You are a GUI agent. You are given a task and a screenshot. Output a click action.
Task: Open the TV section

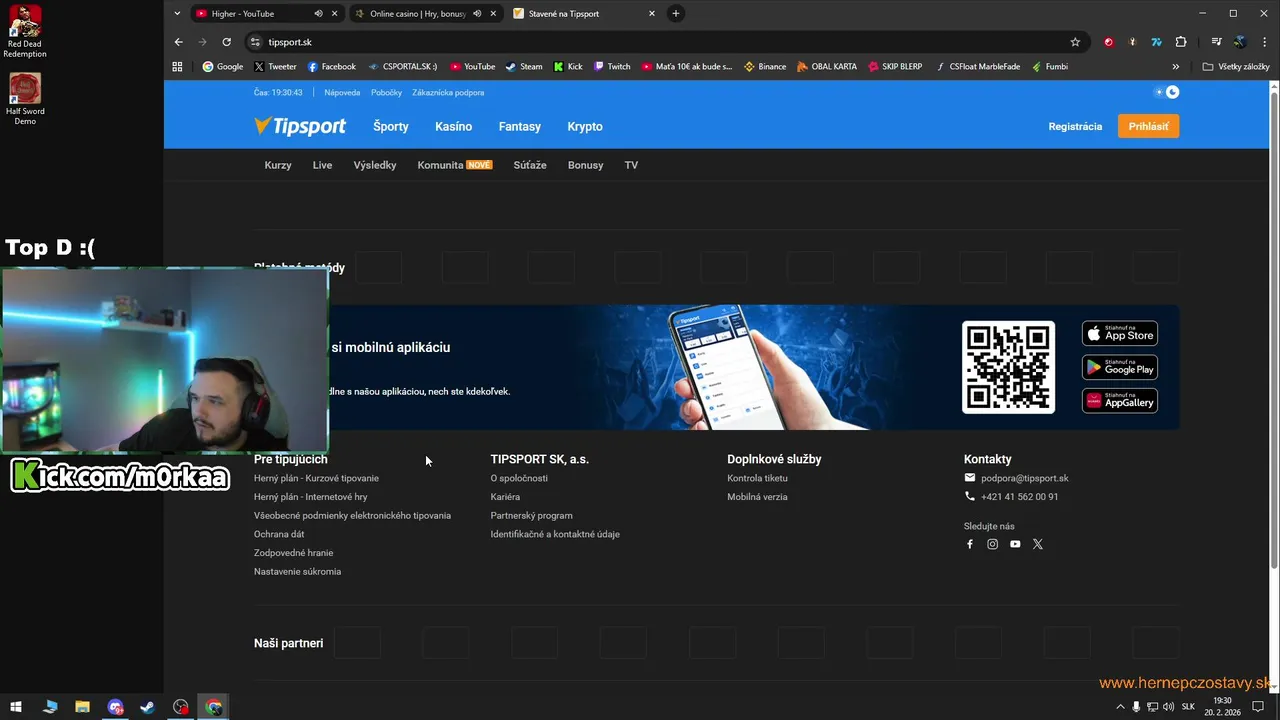[631, 165]
